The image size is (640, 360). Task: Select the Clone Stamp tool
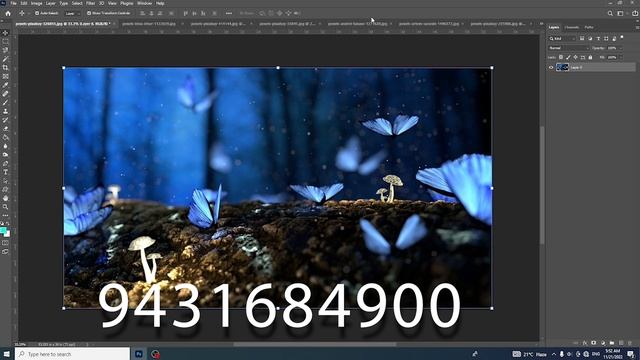tap(5, 111)
